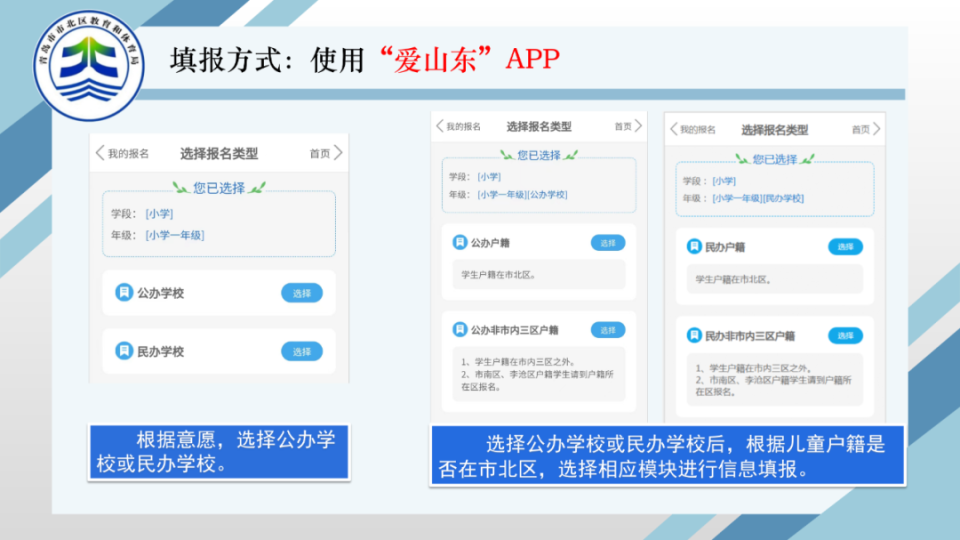Image resolution: width=960 pixels, height=540 pixels.
Task: Open 首页 in the right phone screen
Action: 861,130
